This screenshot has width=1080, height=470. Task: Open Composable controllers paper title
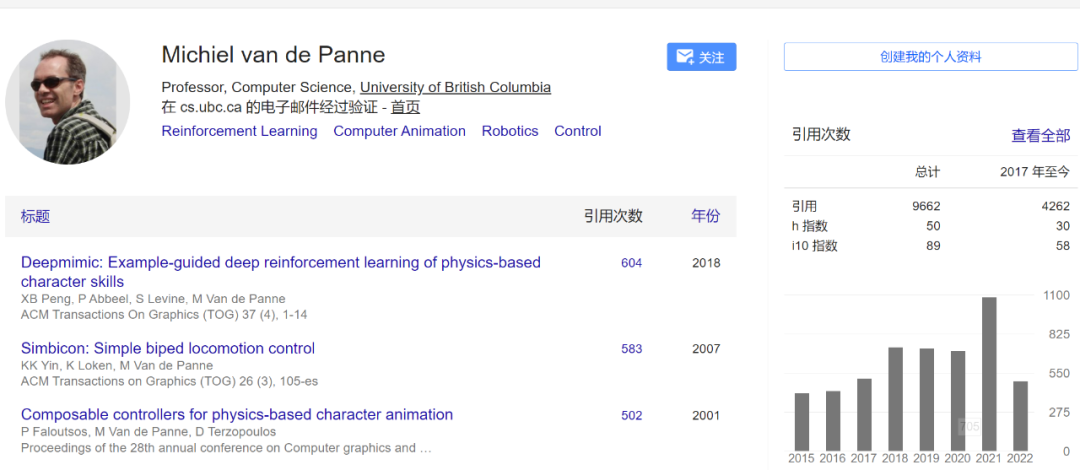tap(237, 415)
